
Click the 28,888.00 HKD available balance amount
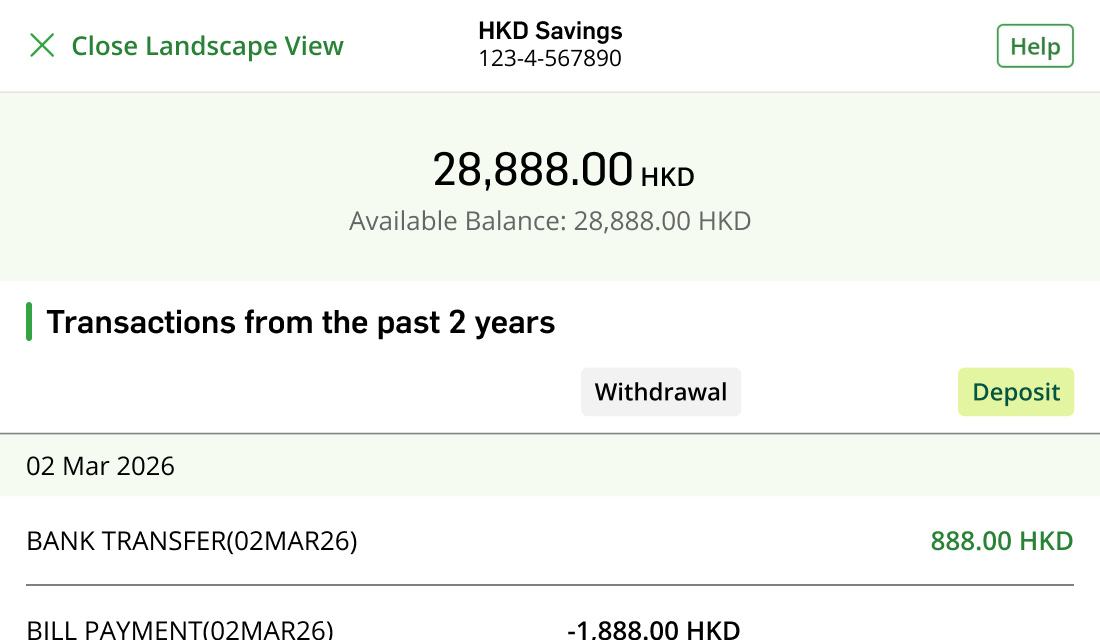coord(662,221)
